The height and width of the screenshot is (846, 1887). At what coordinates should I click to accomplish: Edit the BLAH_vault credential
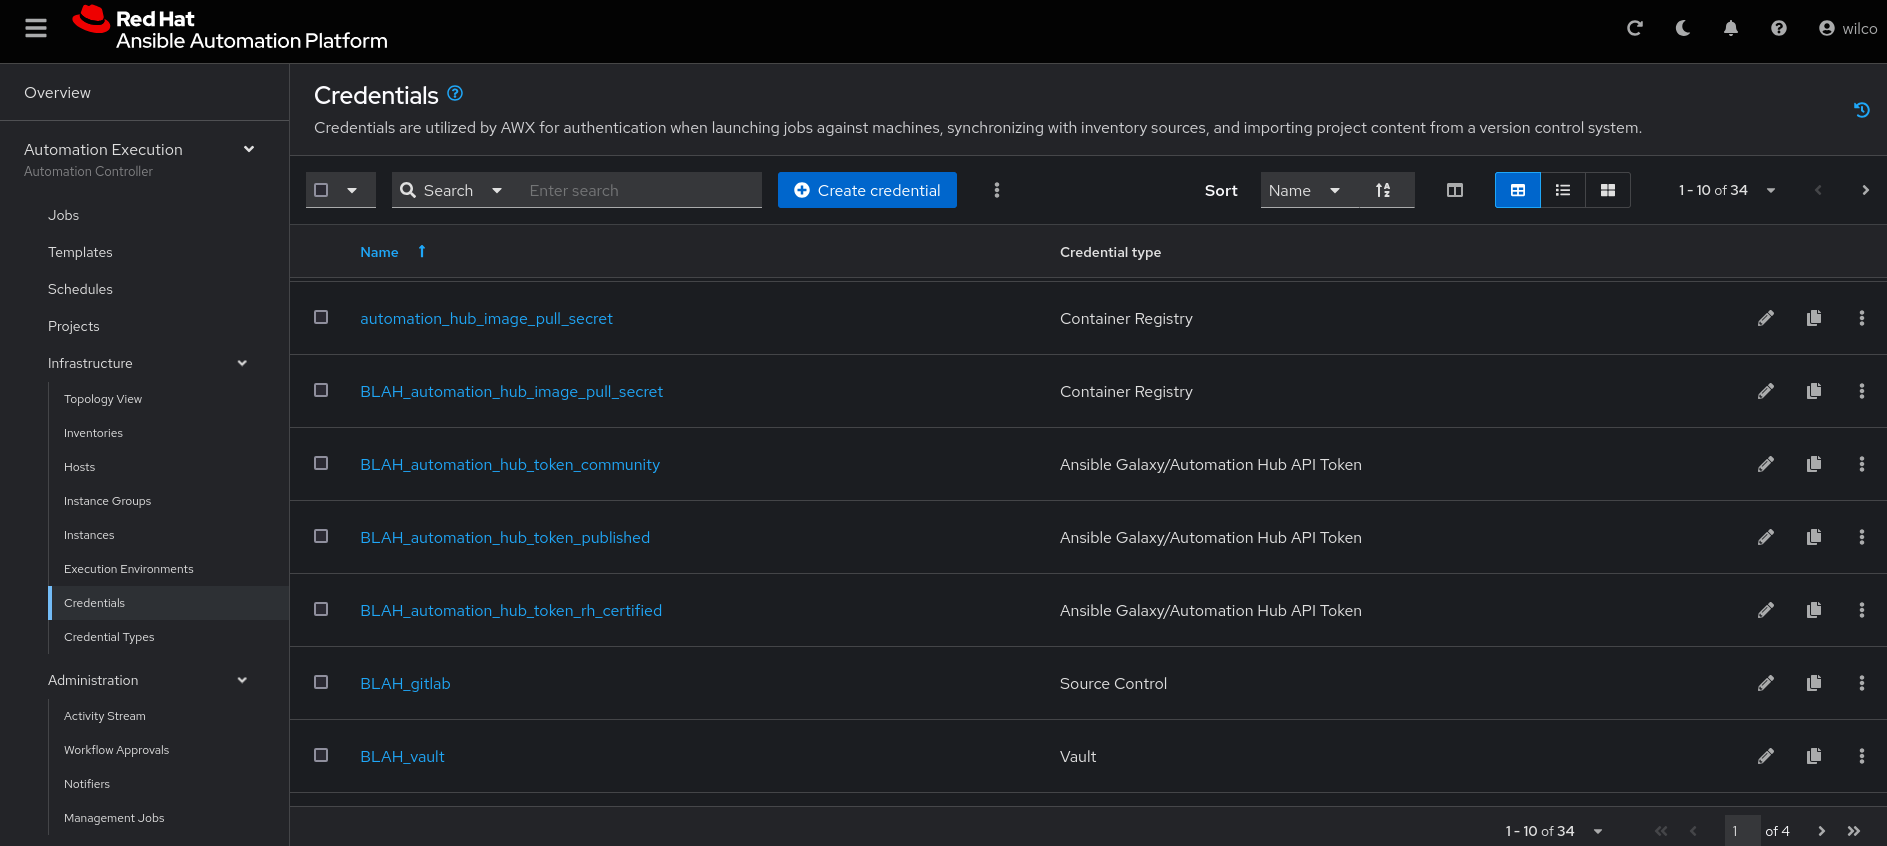pyautogui.click(x=1766, y=756)
